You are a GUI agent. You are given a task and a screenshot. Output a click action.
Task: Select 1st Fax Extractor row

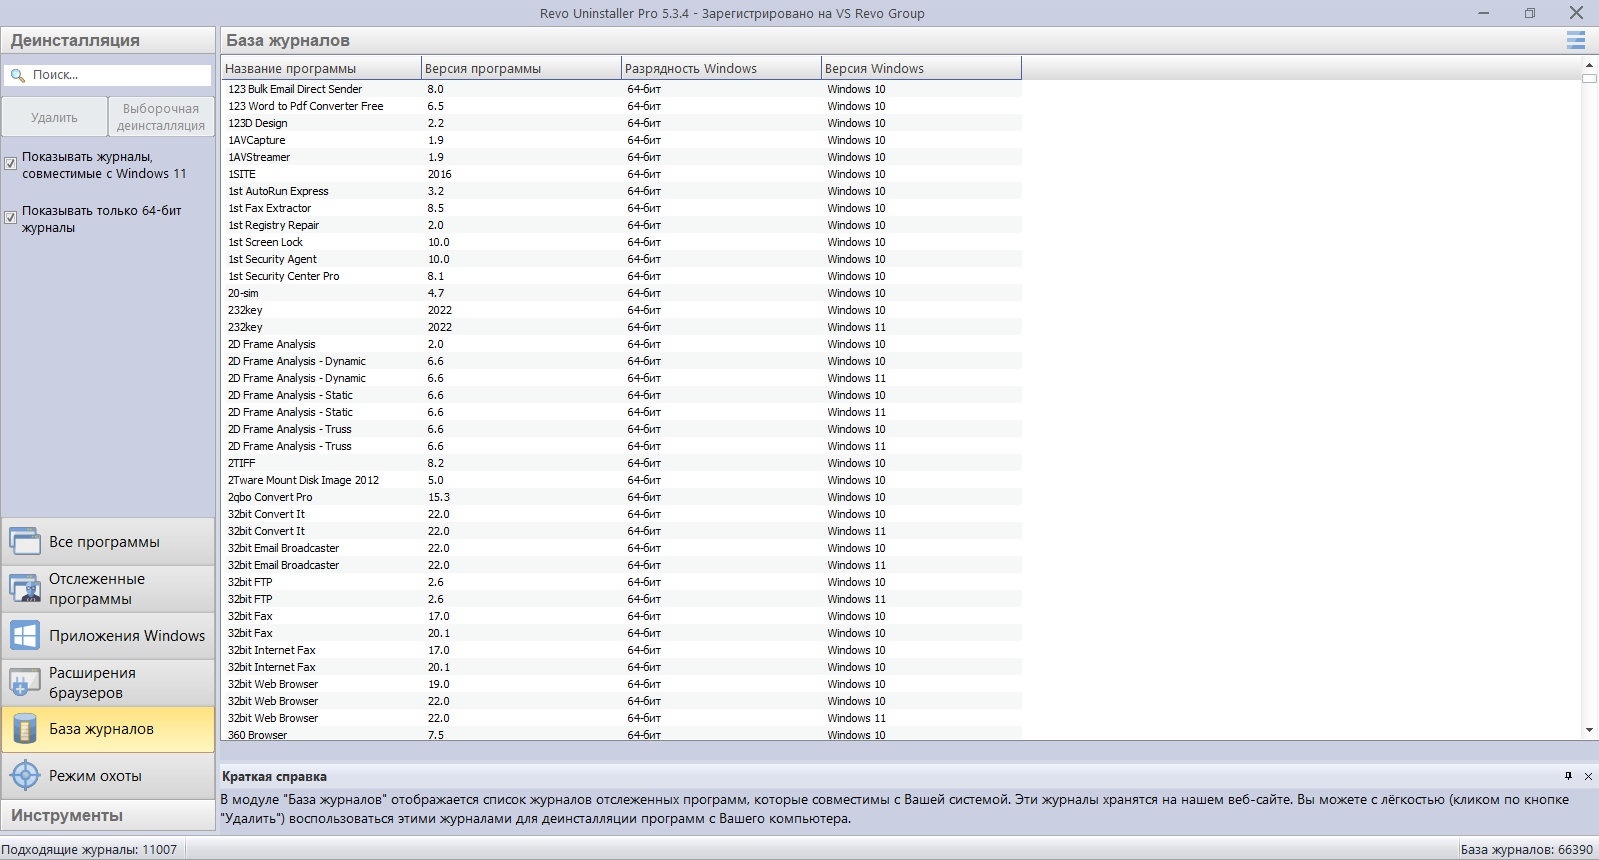pyautogui.click(x=621, y=208)
